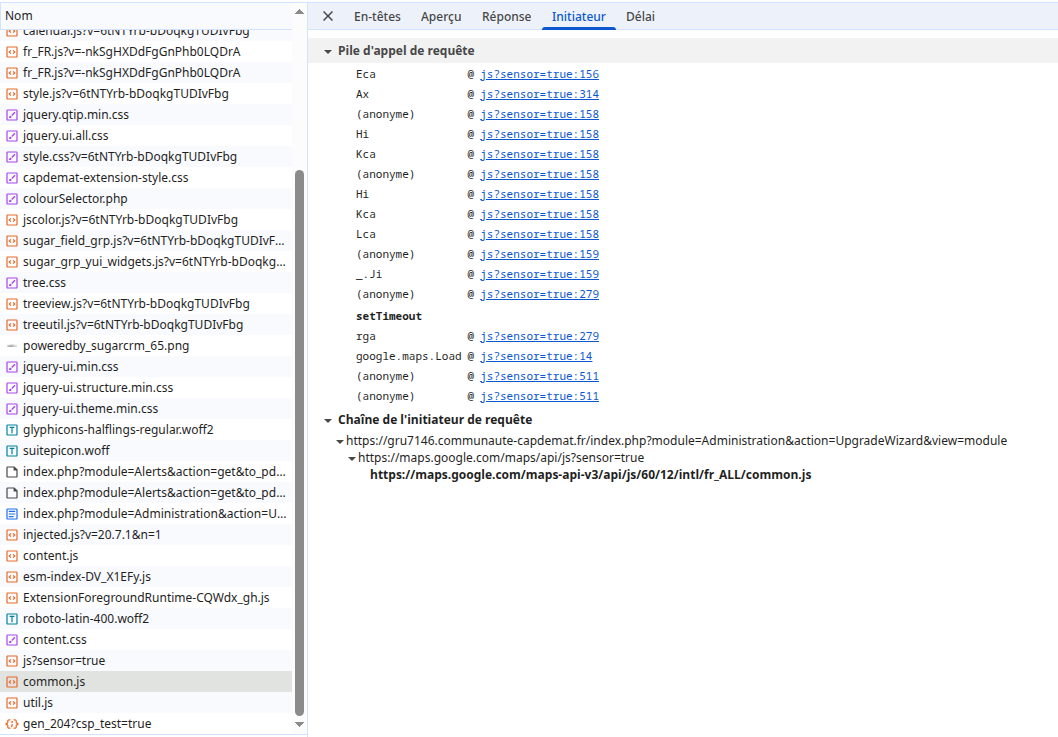Click the script icon beside ExtensionForegroundRuntime-CQWdx_gh.js
The width and height of the screenshot is (1058, 737).
tap(11, 598)
